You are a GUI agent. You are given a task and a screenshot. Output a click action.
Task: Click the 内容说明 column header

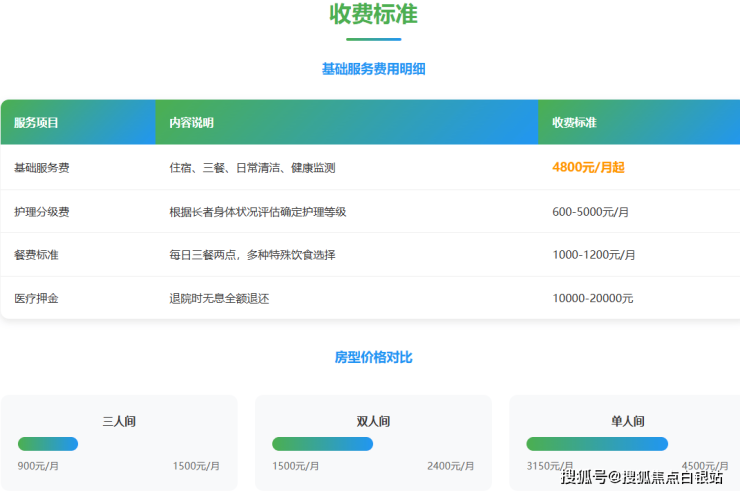coord(191,123)
